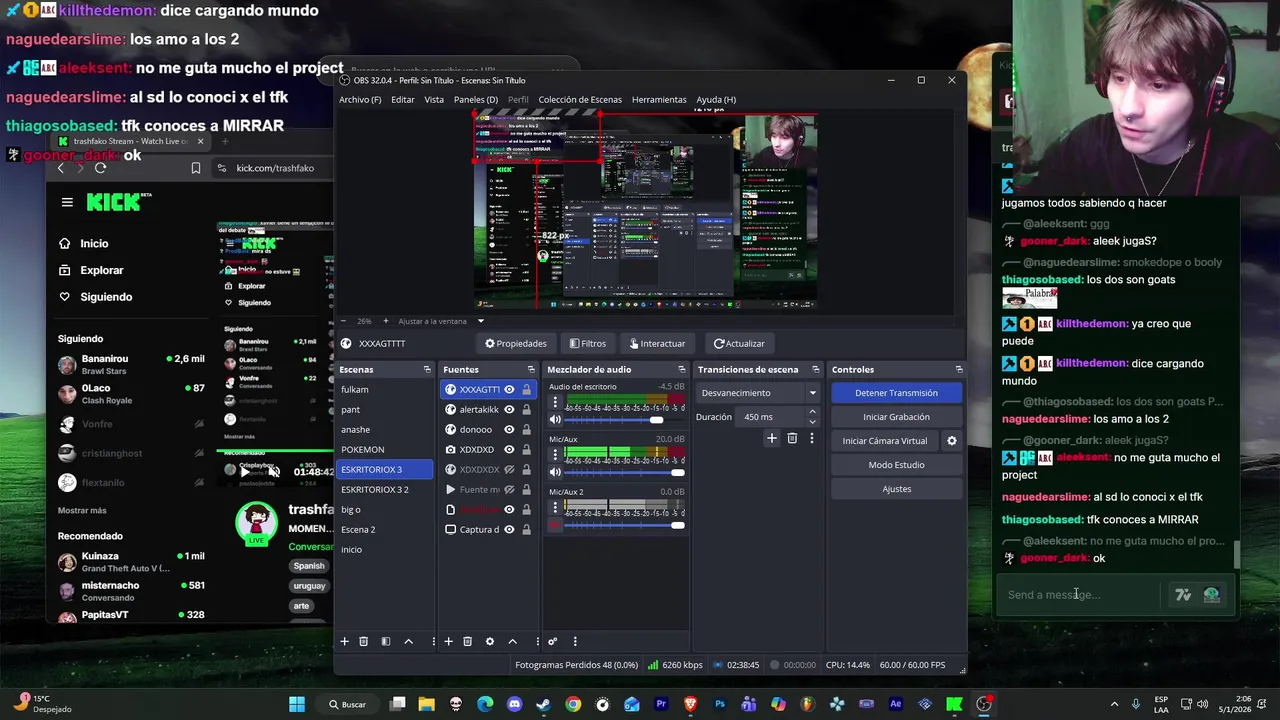This screenshot has width=1280, height=720.
Task: Open Editar menu in OBS
Action: pos(403,100)
